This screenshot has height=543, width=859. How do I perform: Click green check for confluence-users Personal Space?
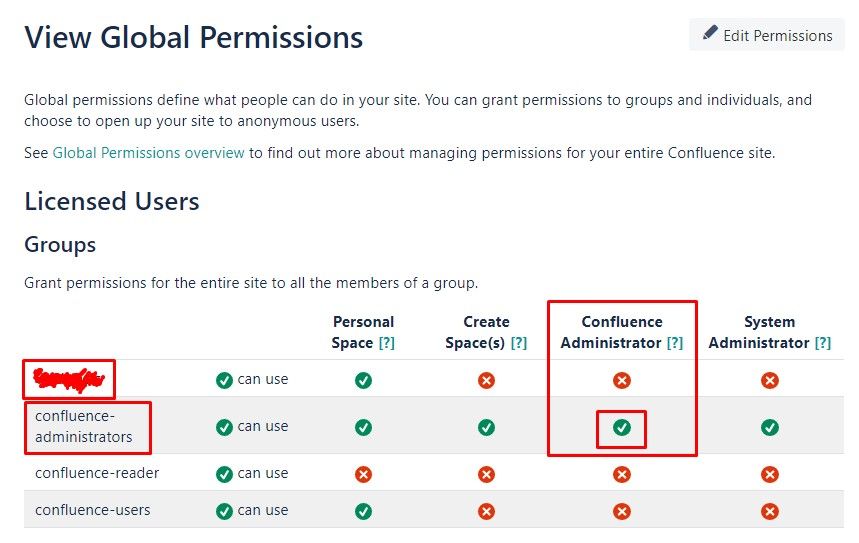click(363, 511)
